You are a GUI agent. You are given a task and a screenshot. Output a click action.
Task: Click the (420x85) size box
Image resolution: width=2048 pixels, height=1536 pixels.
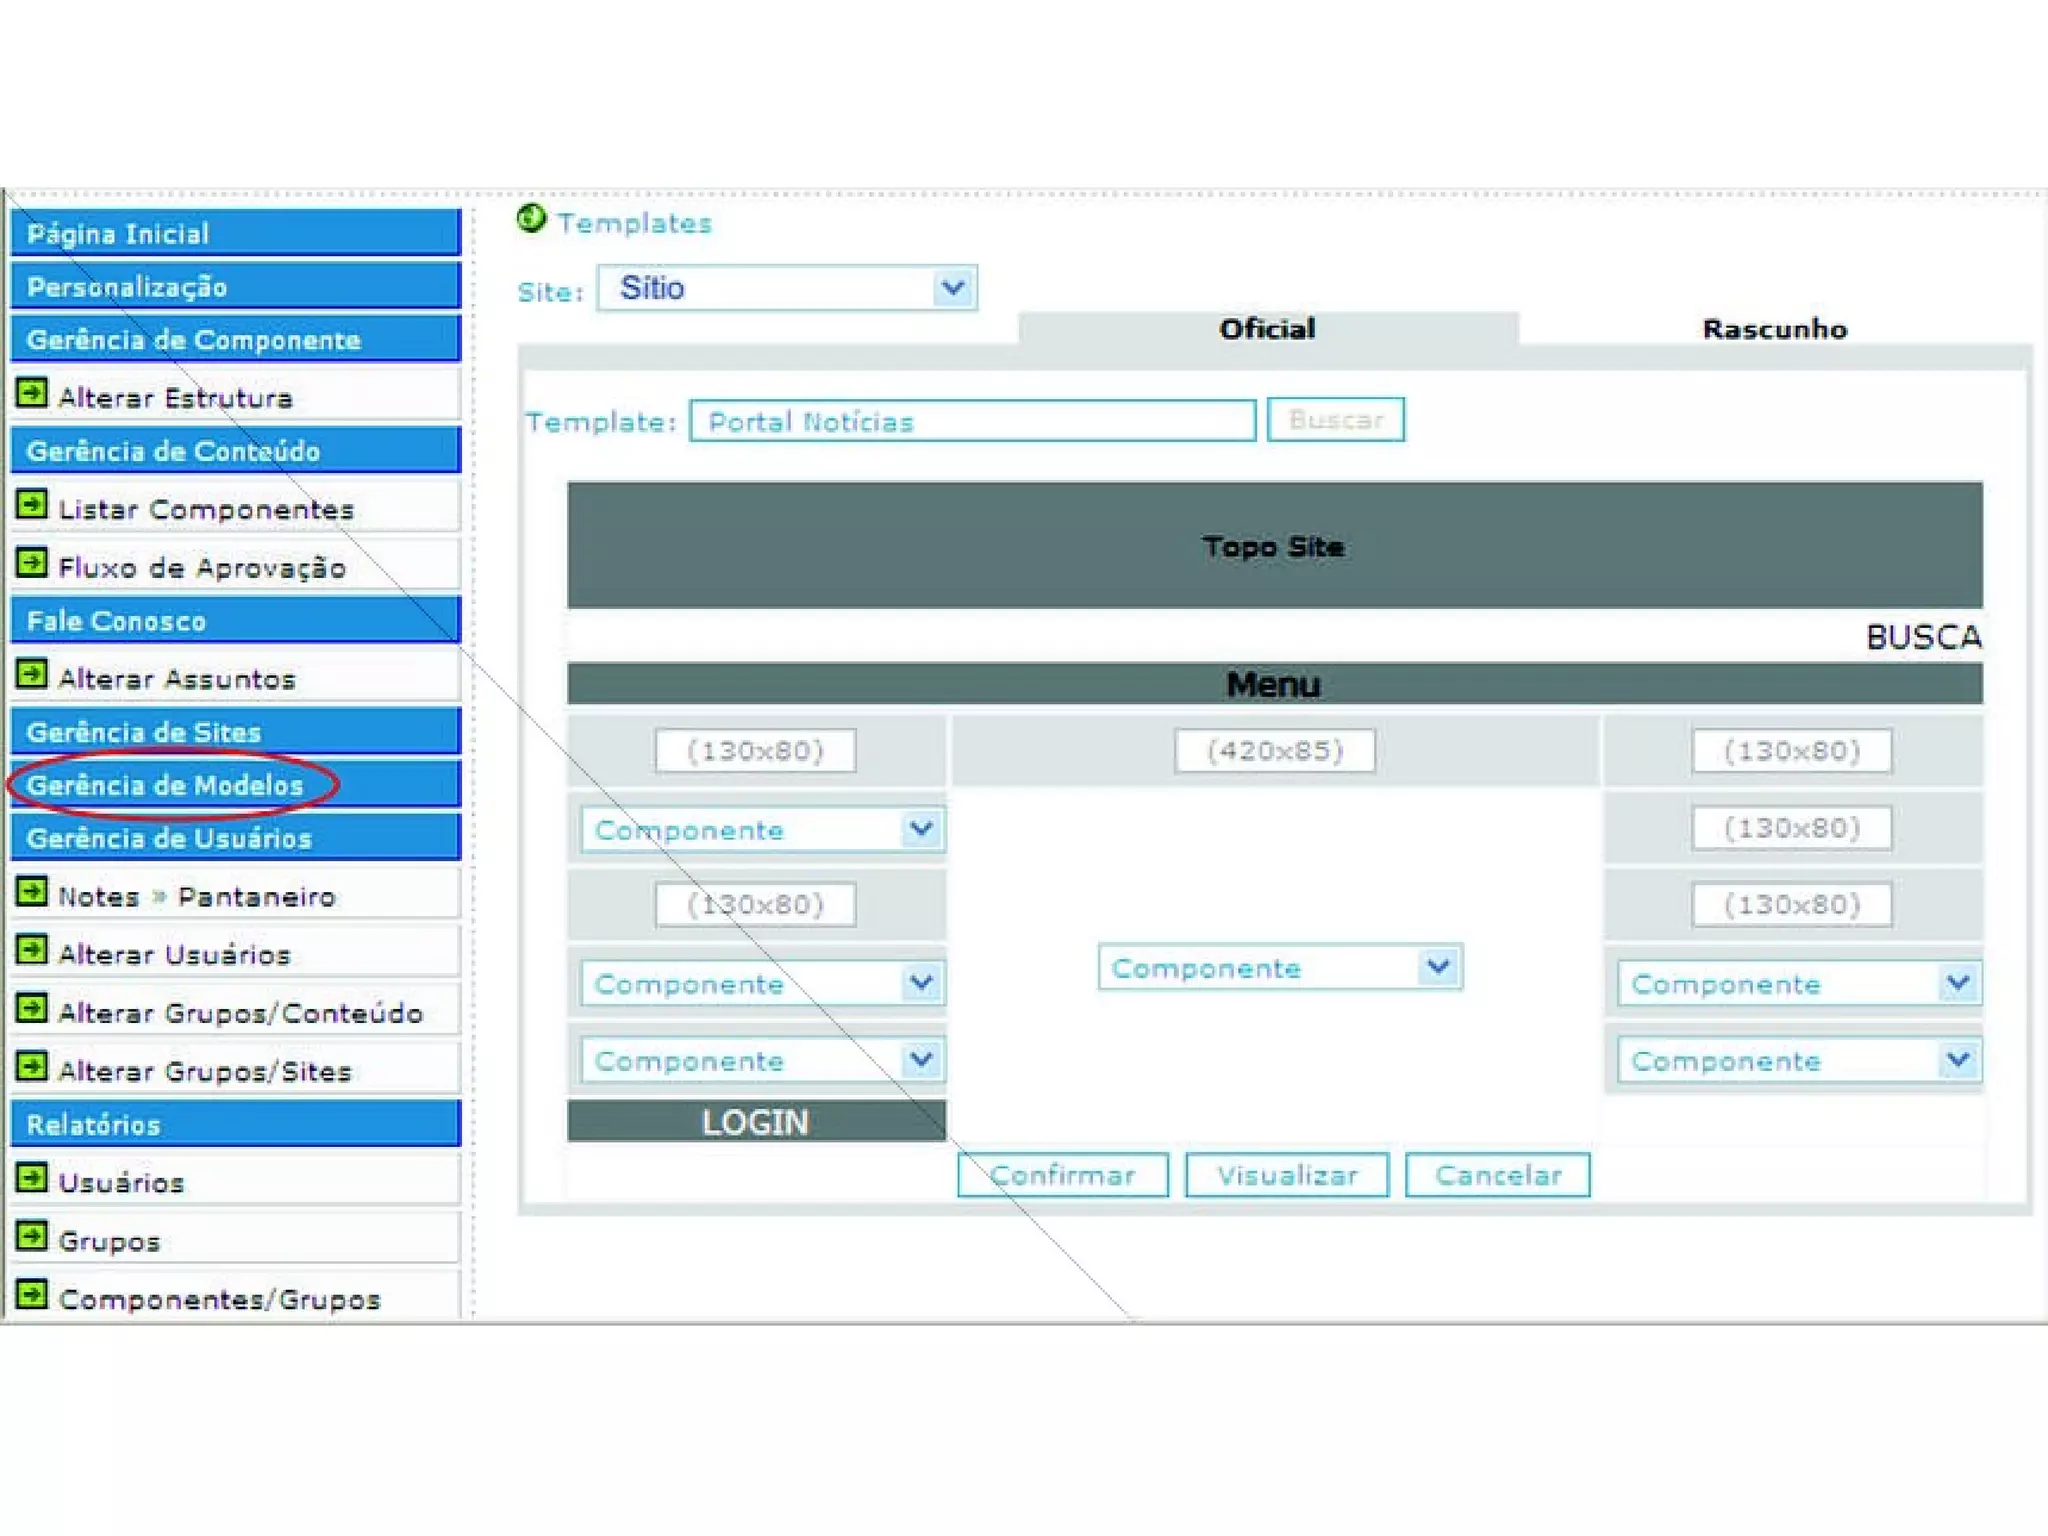click(x=1274, y=751)
